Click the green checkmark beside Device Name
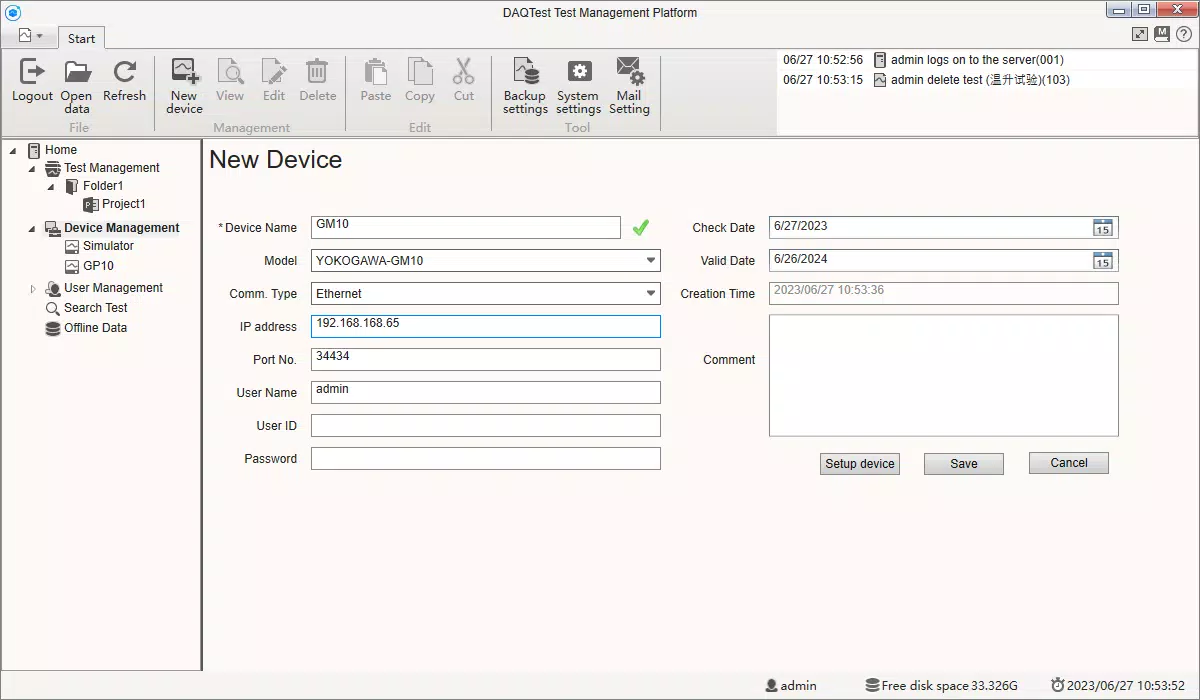 [641, 228]
